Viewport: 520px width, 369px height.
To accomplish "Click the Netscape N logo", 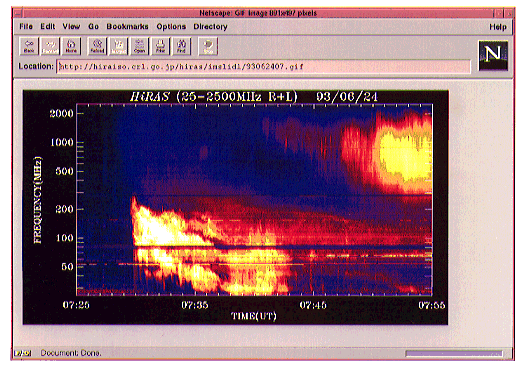I will pos(493,55).
